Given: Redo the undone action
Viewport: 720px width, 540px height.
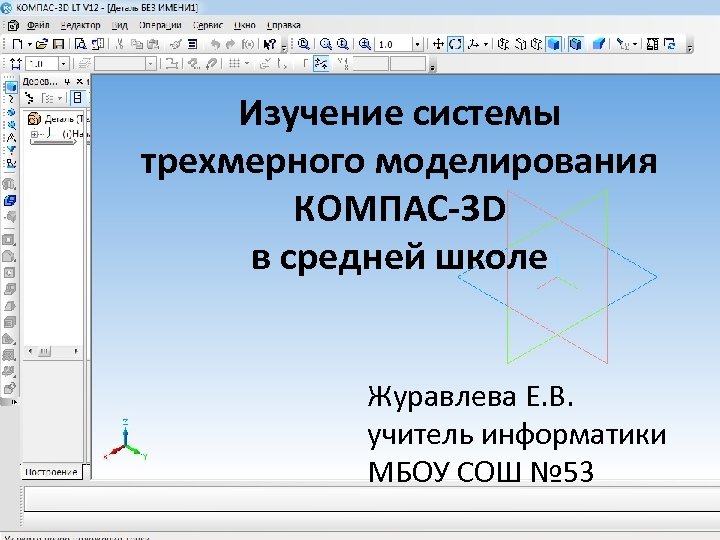Looking at the screenshot, I should [231, 44].
